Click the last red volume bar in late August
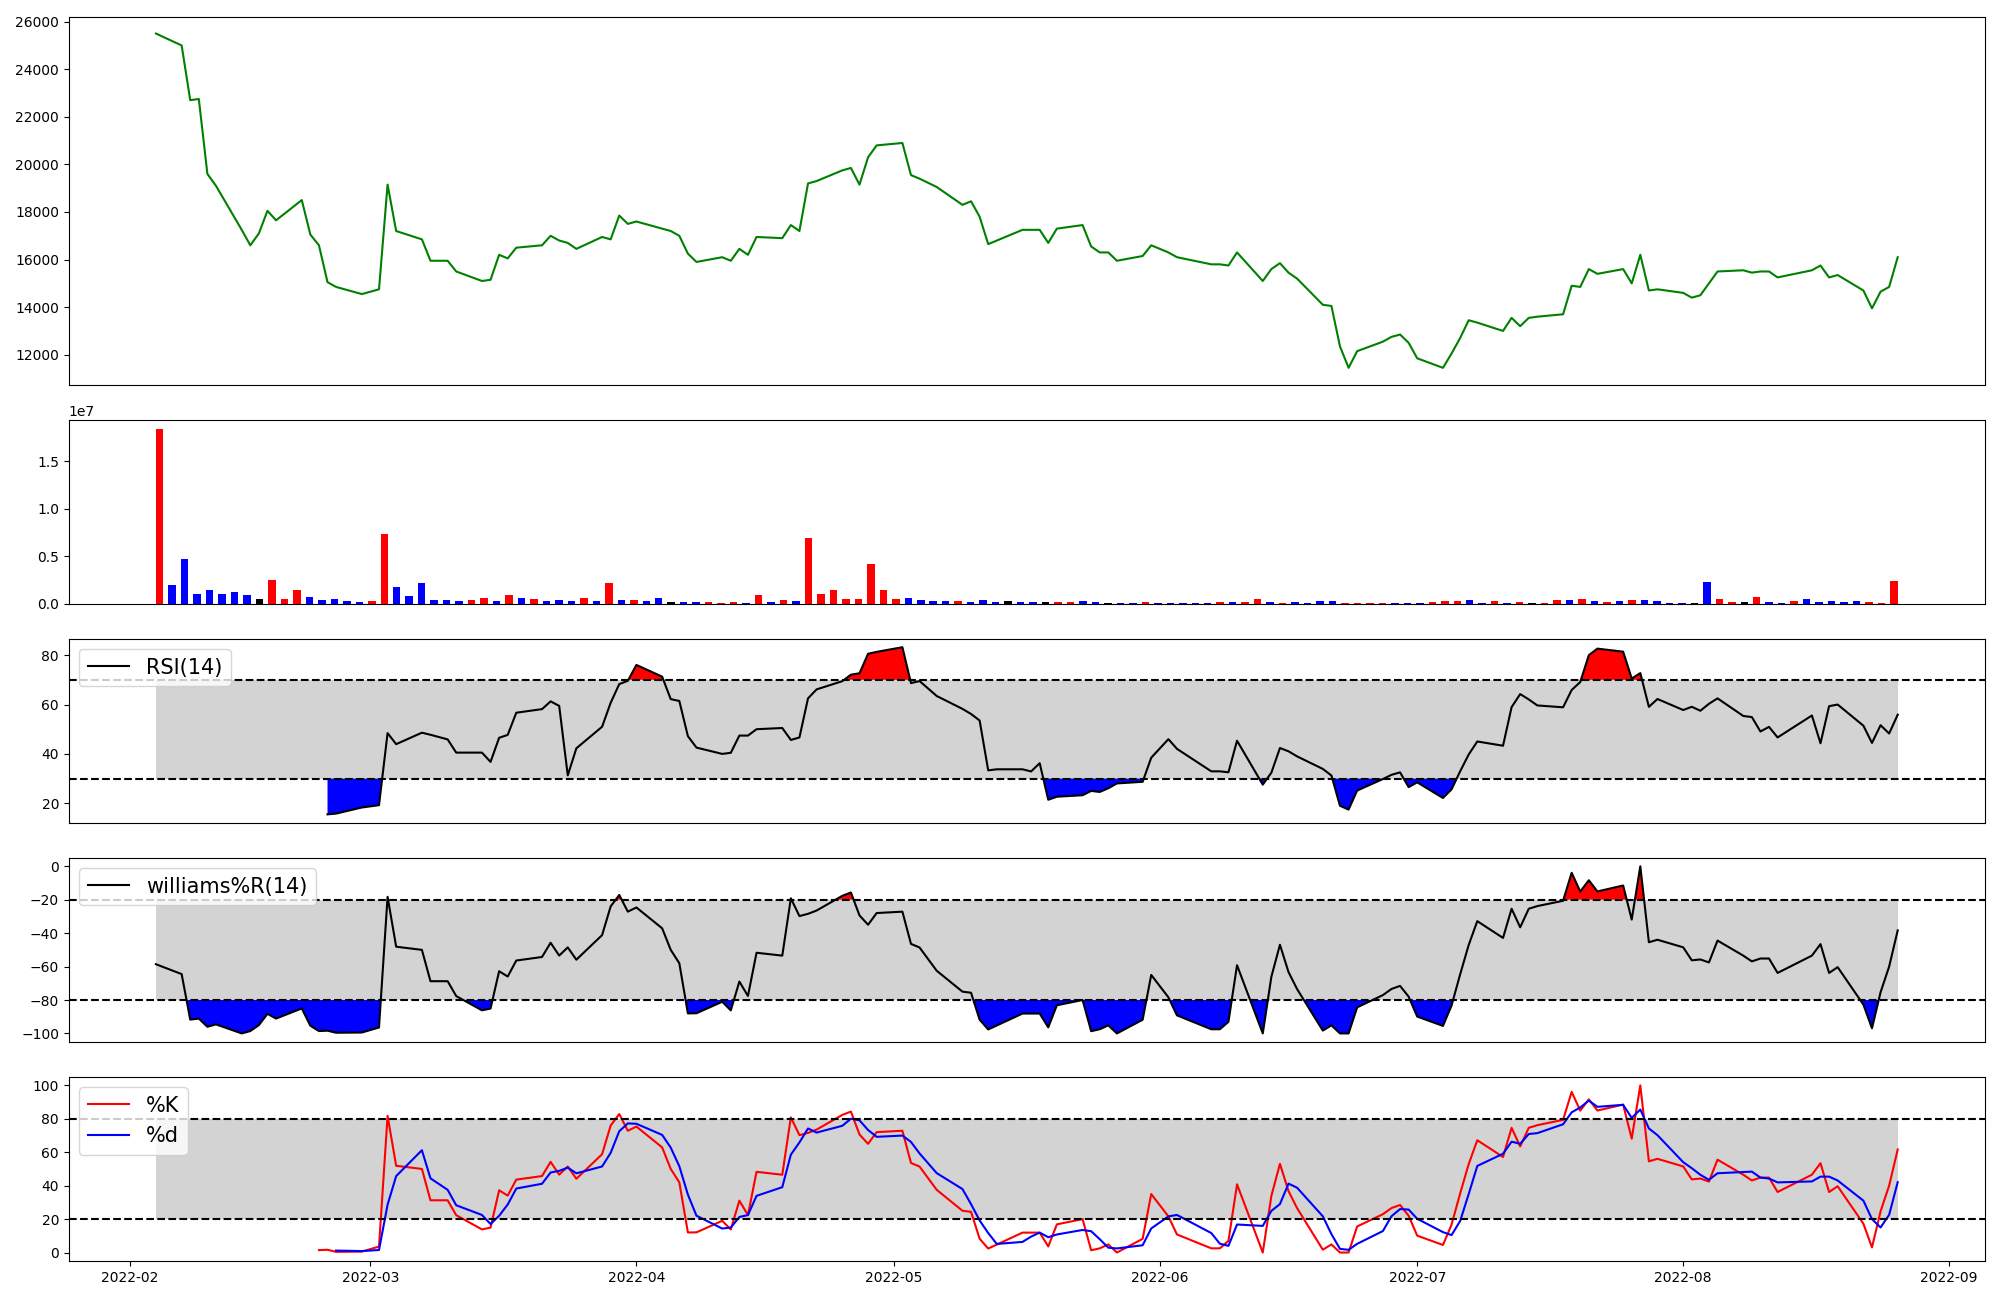Screen dimensions: 2000x1300 click(1893, 593)
